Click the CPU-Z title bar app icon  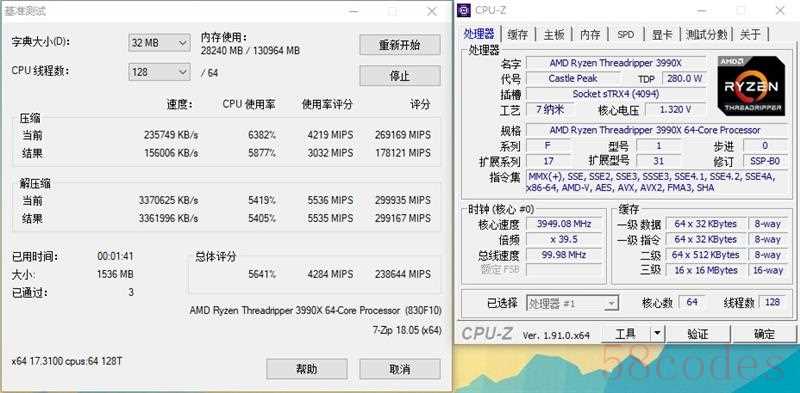(464, 10)
